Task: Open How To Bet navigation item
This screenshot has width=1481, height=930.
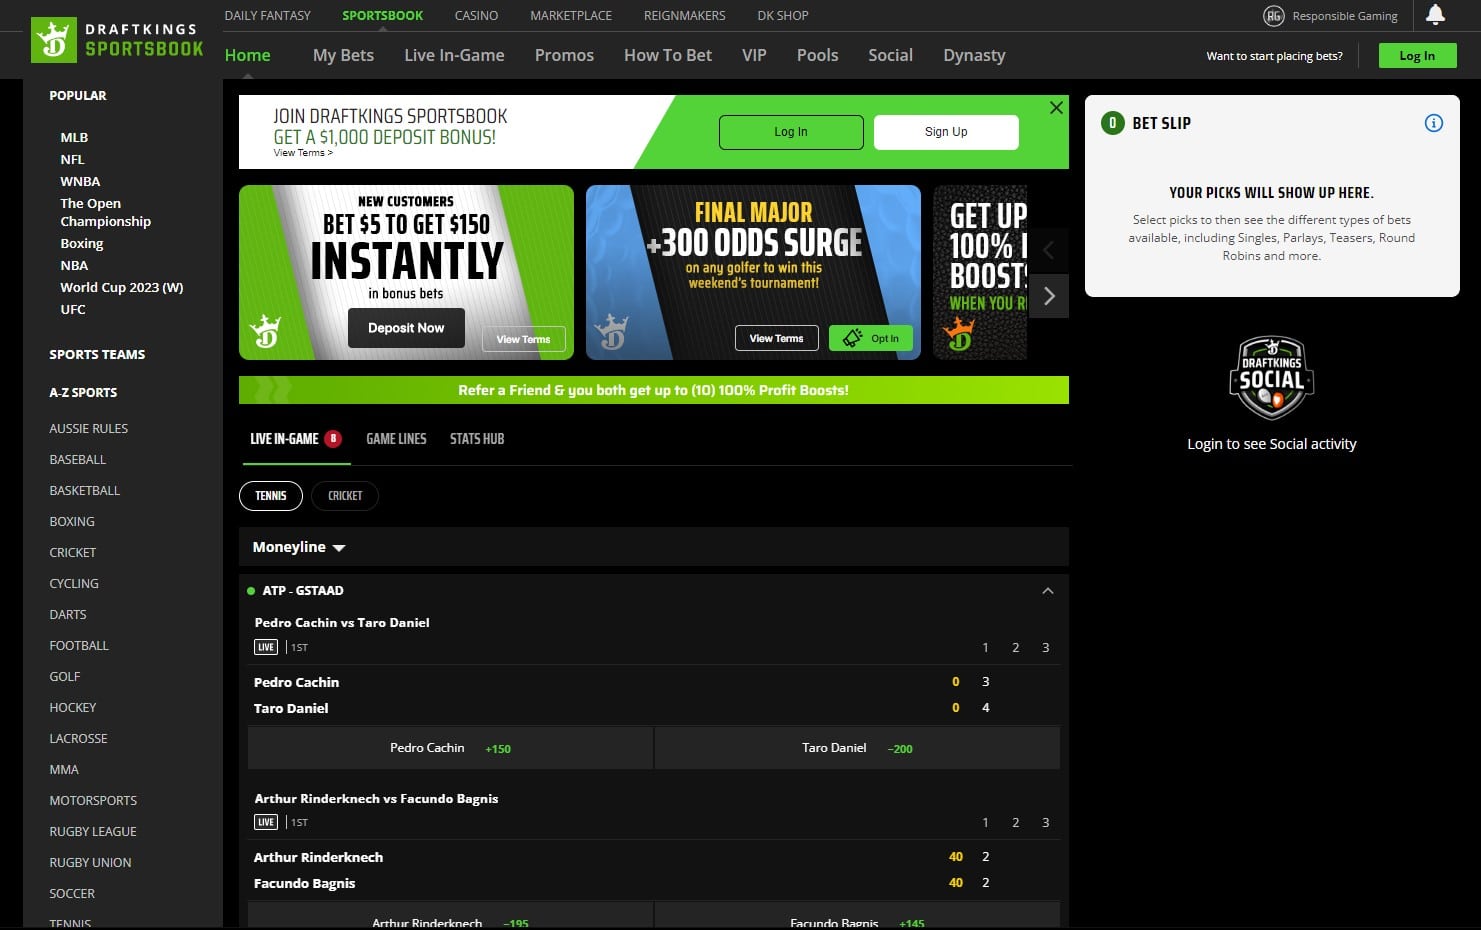Action: pyautogui.click(x=668, y=55)
